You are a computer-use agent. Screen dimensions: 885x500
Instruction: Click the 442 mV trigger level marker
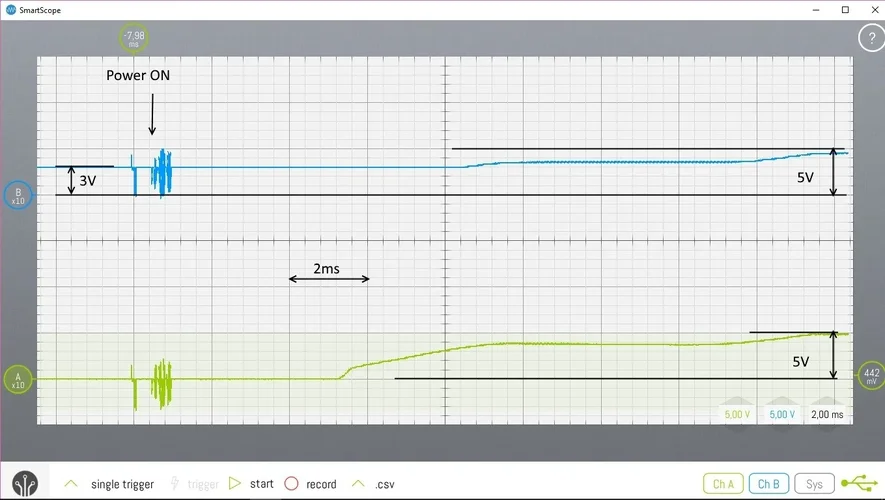[871, 375]
